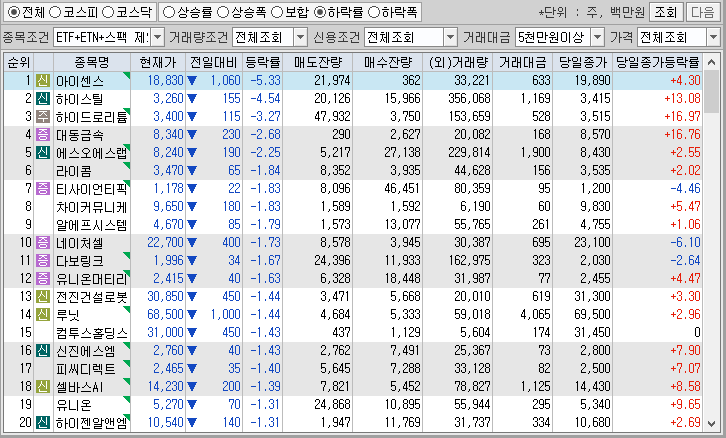
Task: Select the 하락률 radio option
Action: click(319, 13)
